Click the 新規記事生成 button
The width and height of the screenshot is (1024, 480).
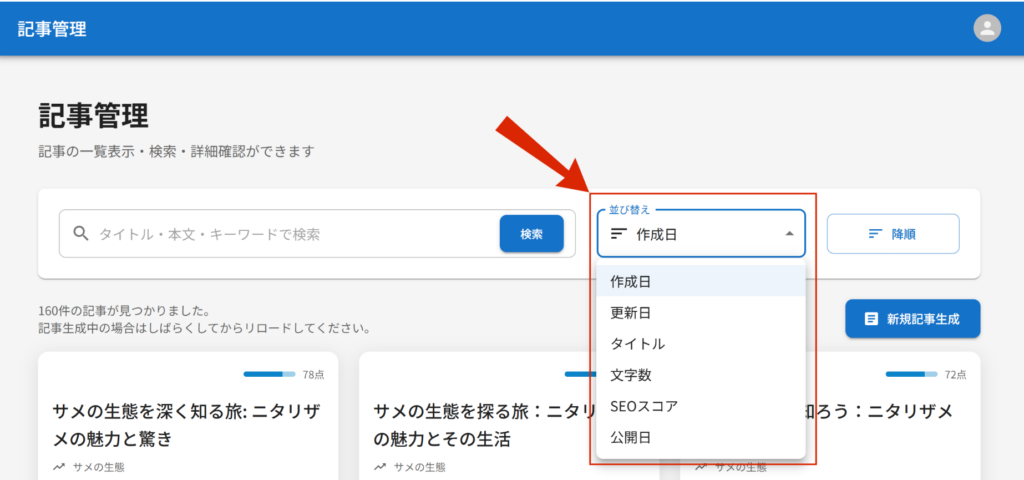(x=912, y=318)
